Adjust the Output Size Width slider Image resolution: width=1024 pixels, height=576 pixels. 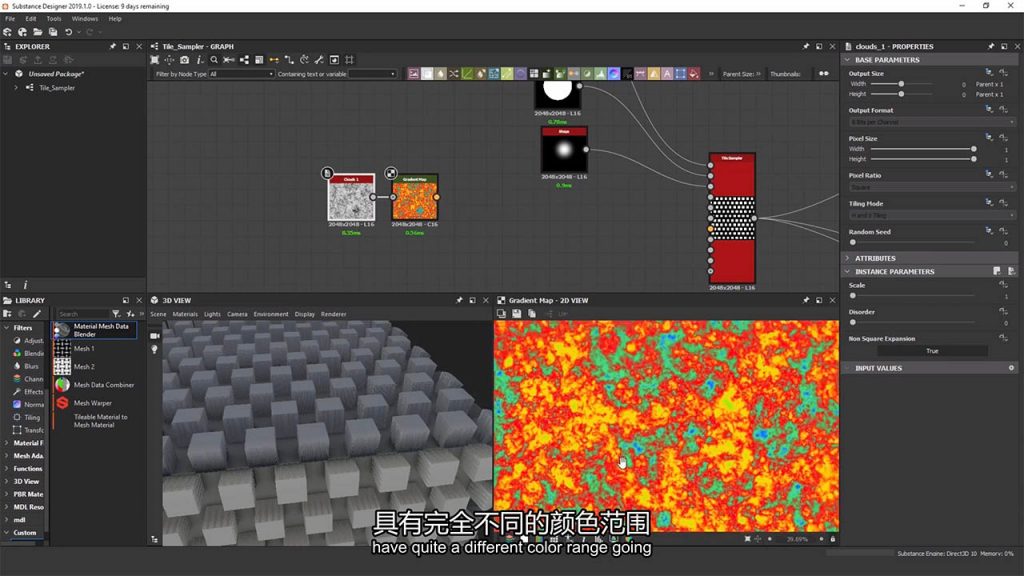[901, 84]
